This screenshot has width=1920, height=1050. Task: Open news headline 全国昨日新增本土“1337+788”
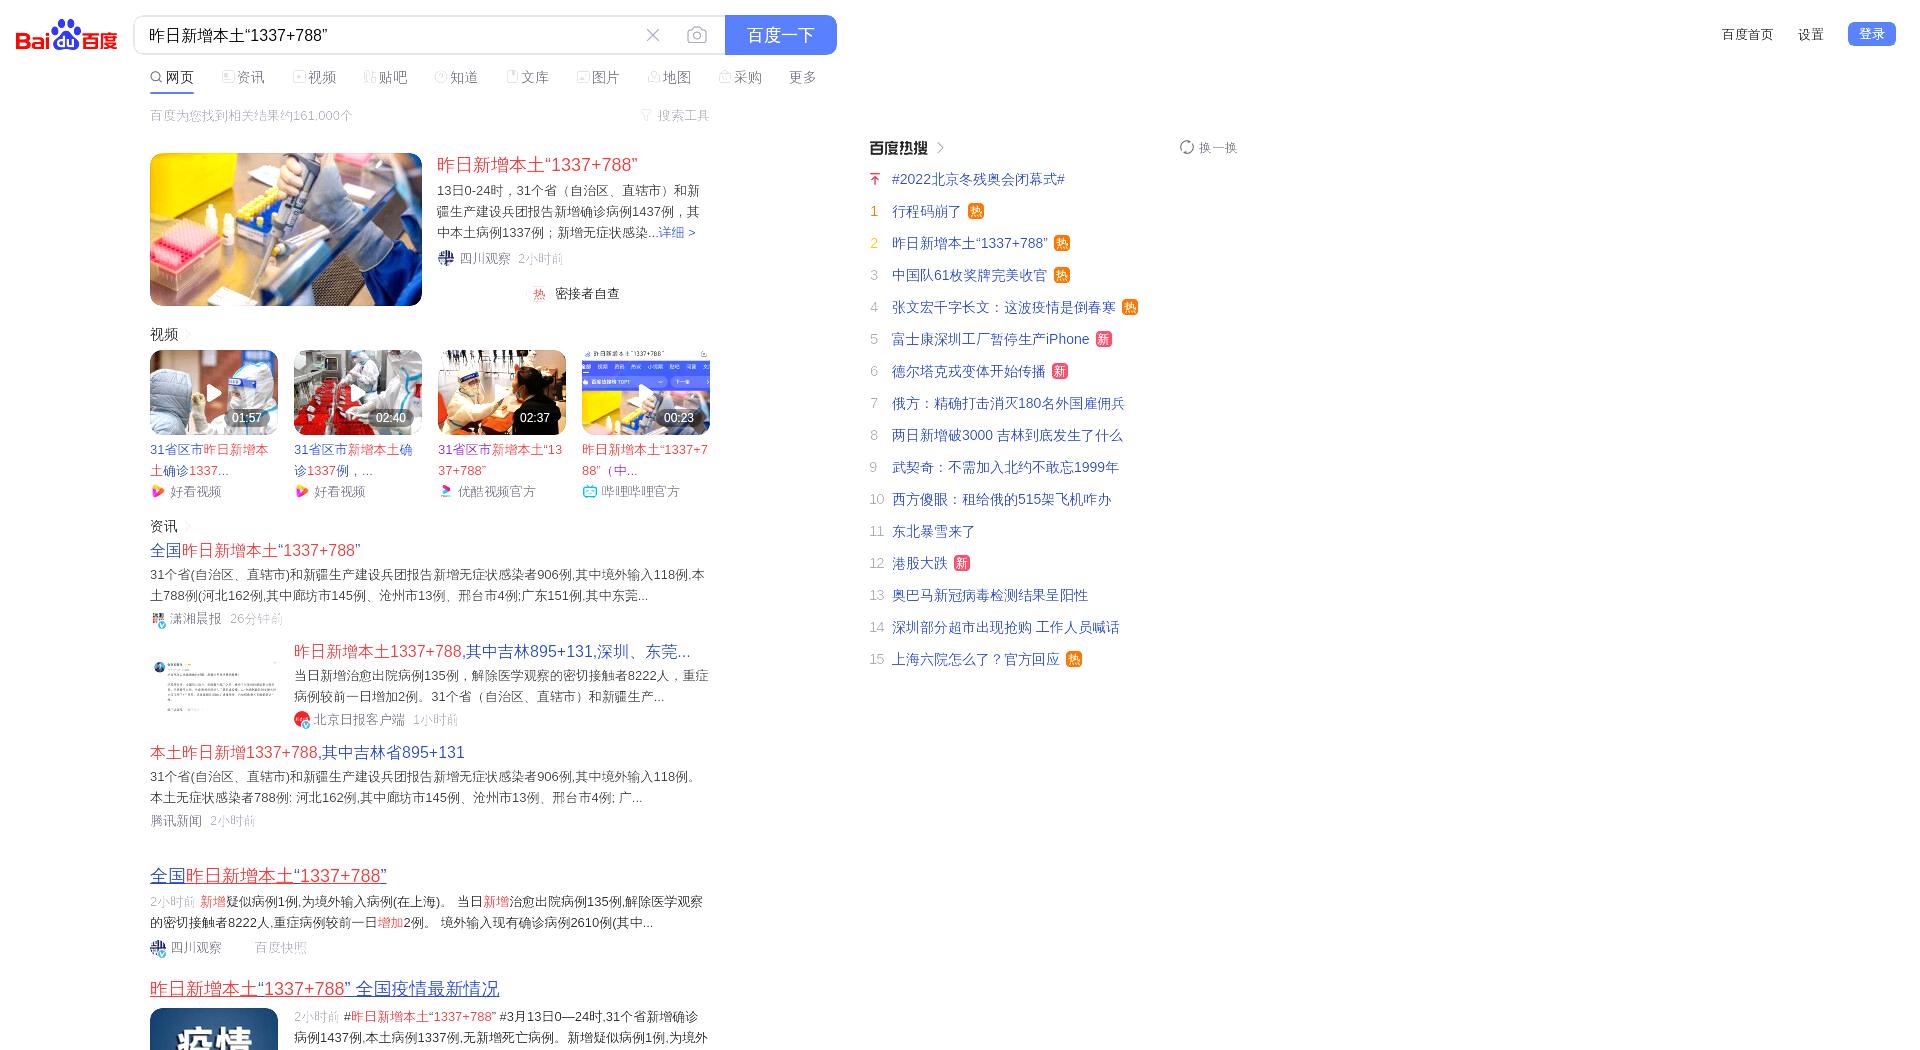[x=255, y=550]
